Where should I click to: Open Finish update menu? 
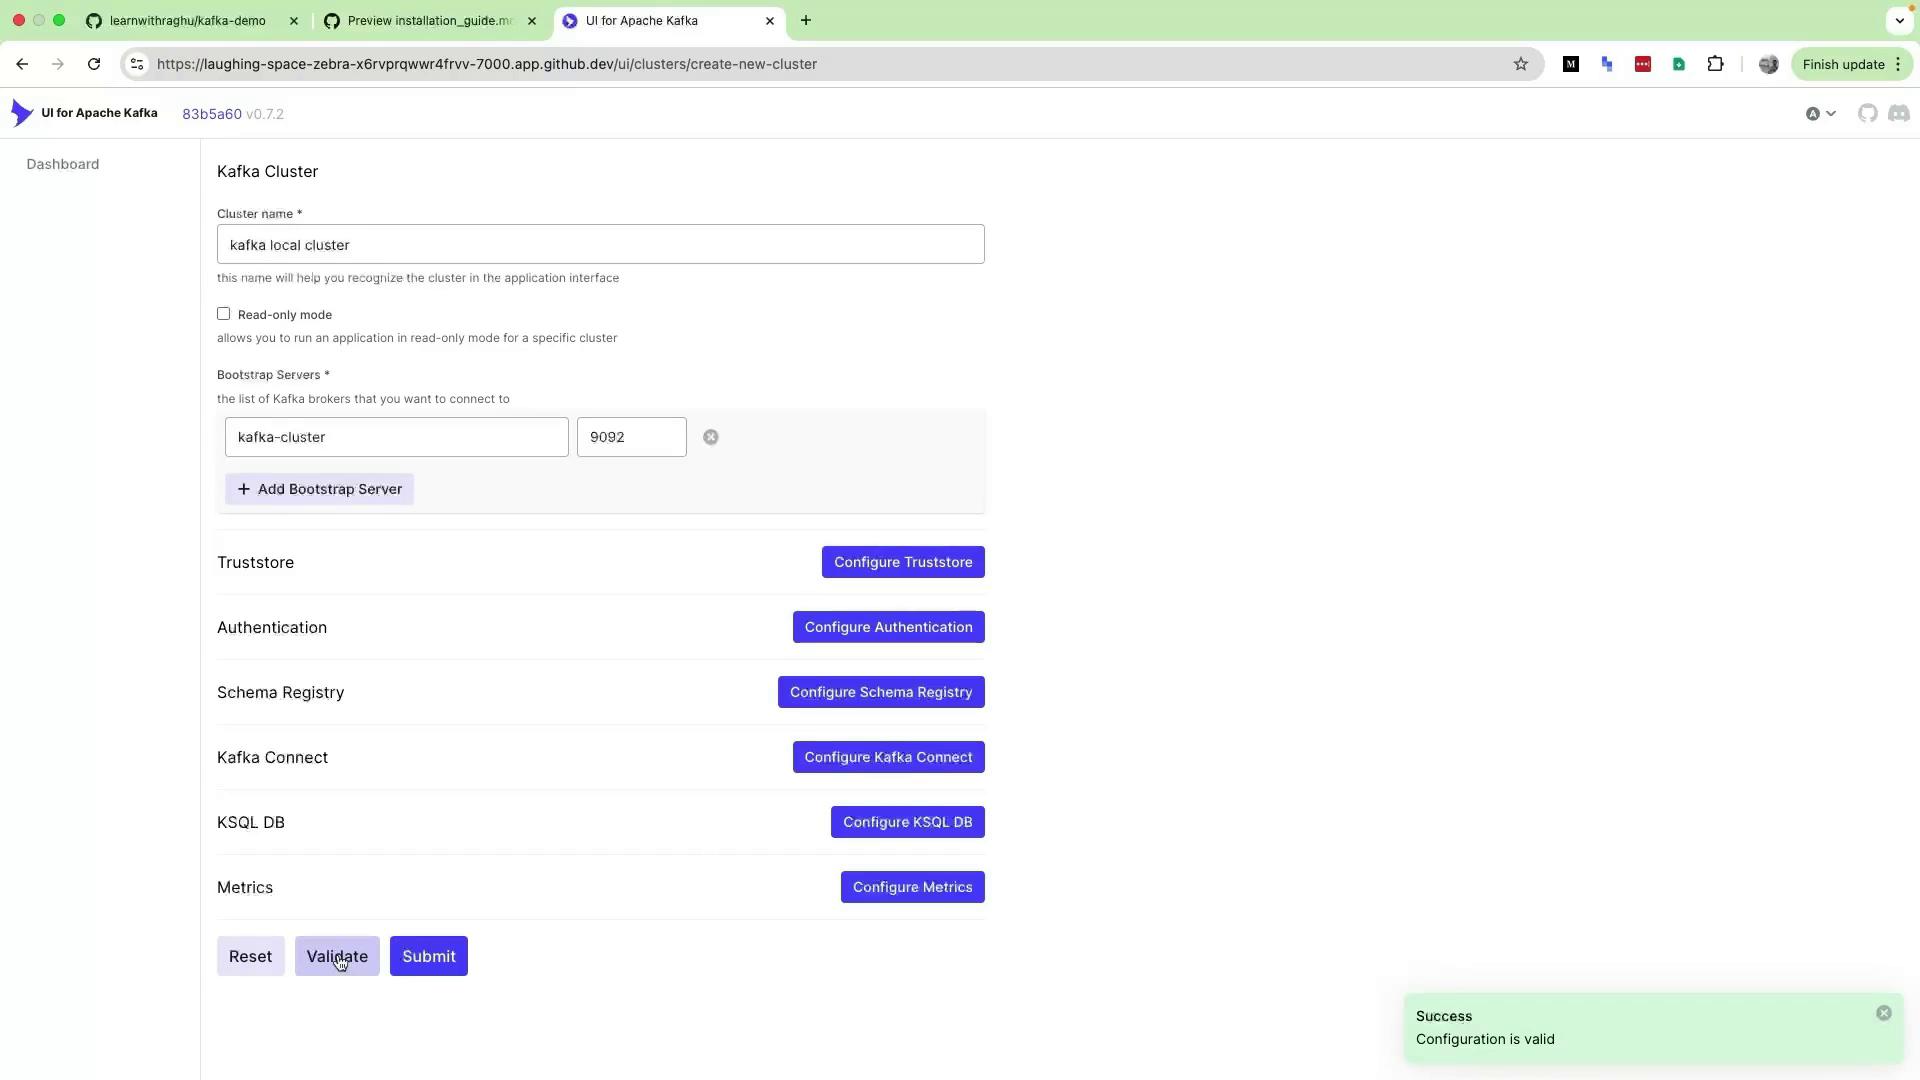click(x=1850, y=64)
